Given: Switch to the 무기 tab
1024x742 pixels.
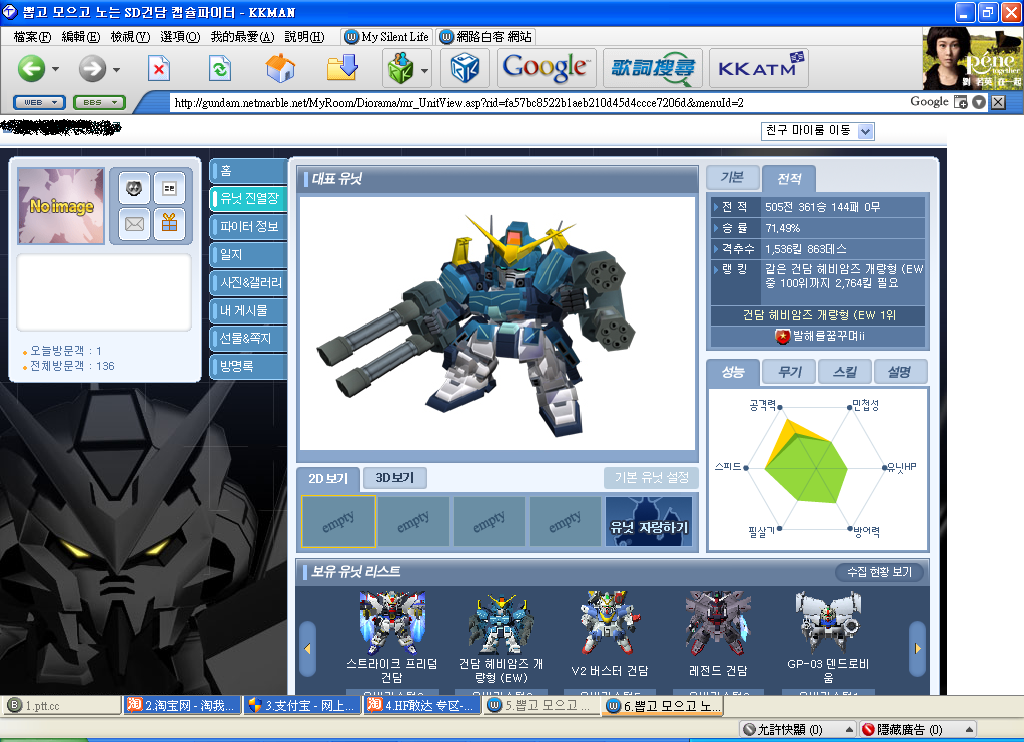Looking at the screenshot, I should (790, 372).
